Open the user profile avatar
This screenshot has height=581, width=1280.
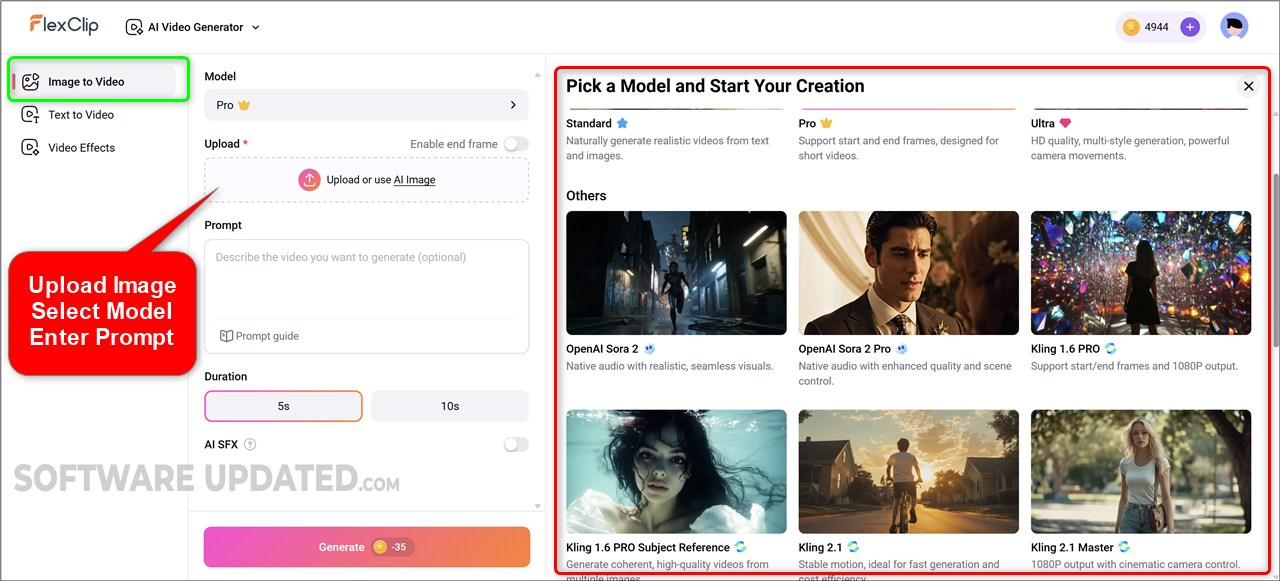[x=1234, y=27]
